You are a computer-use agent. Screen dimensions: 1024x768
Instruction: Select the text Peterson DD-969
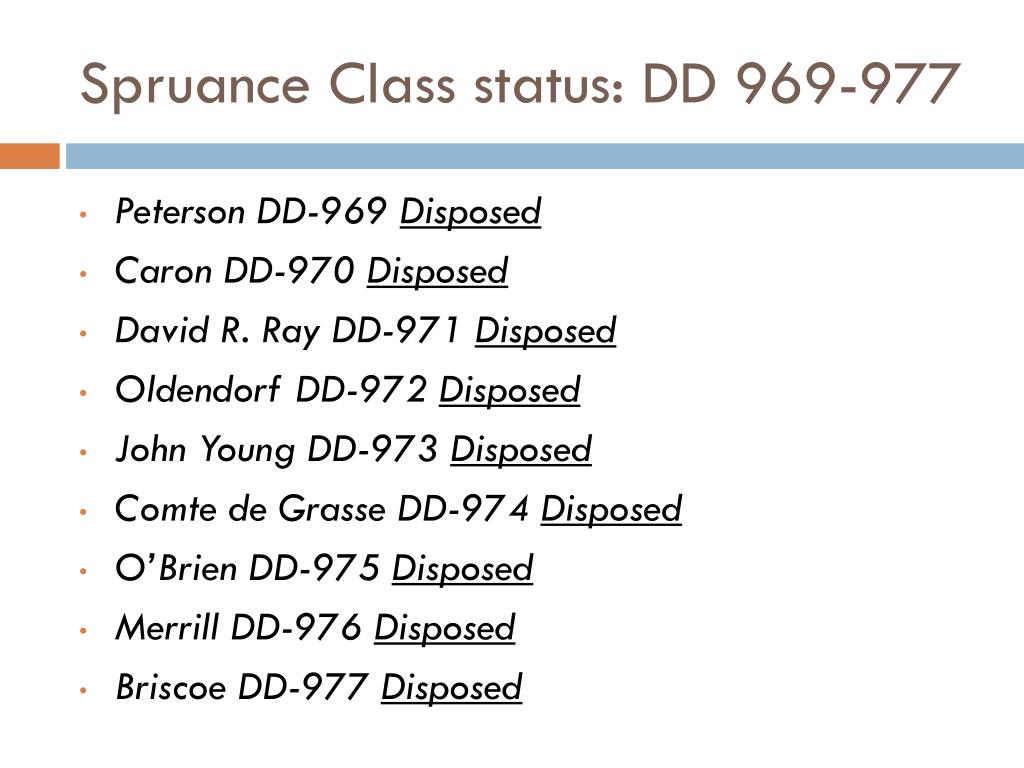(251, 212)
